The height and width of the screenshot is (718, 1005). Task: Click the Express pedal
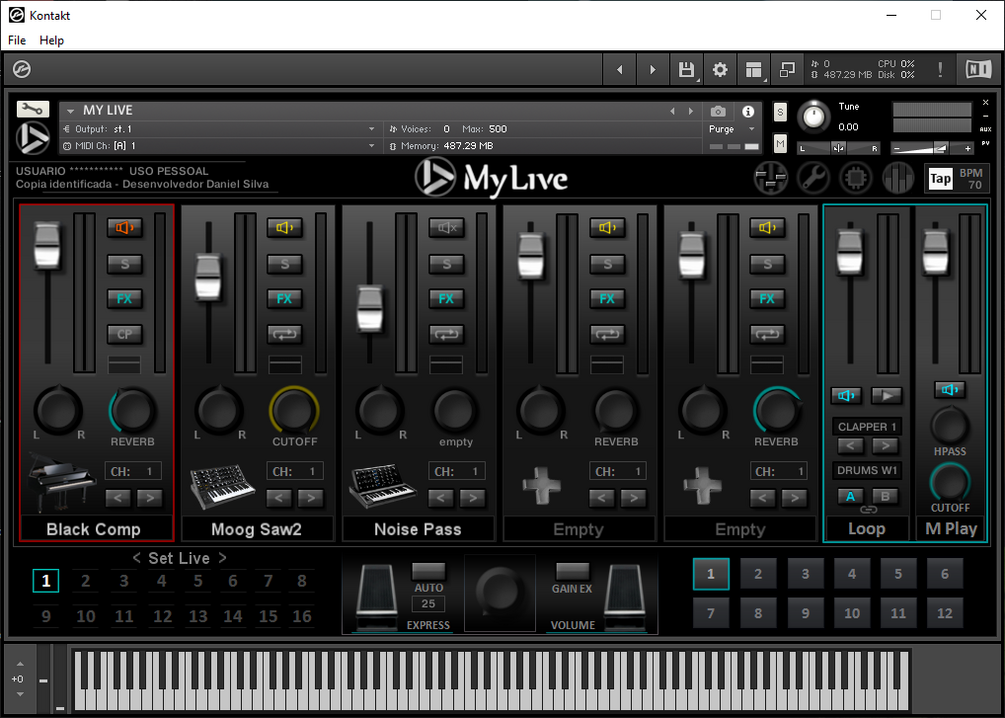tap(376, 595)
